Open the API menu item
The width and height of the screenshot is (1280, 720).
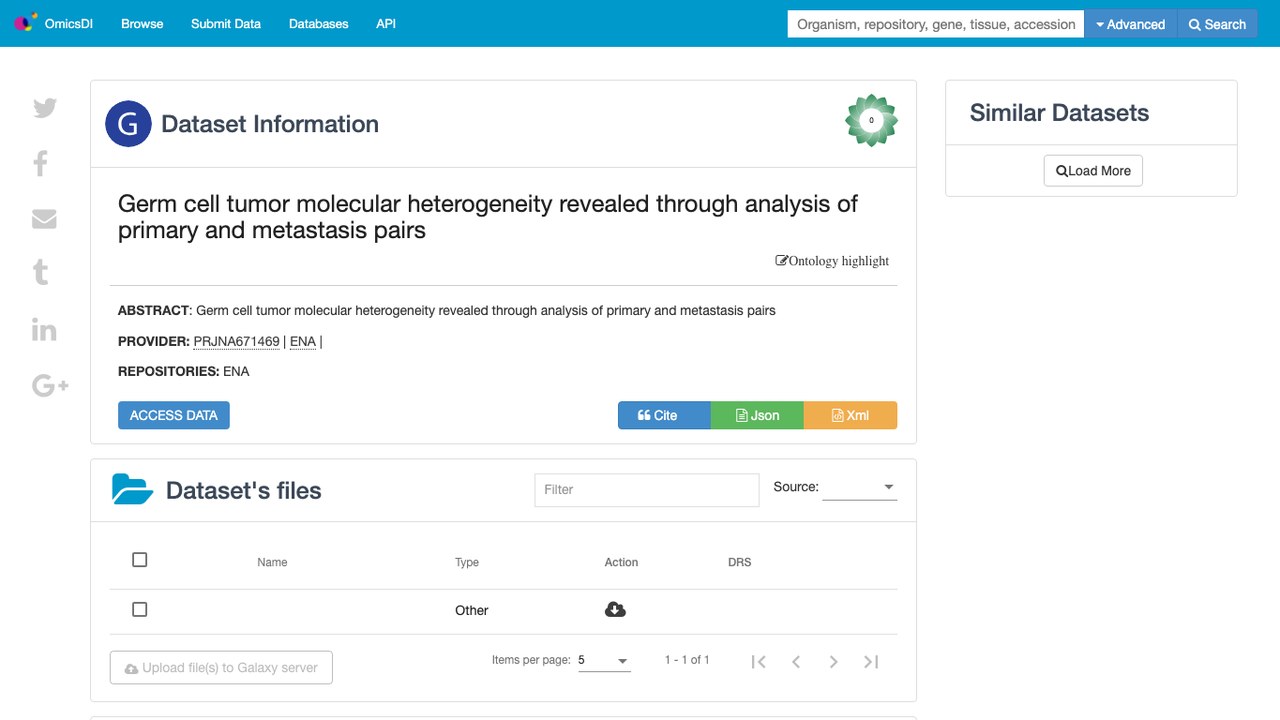tap(386, 24)
